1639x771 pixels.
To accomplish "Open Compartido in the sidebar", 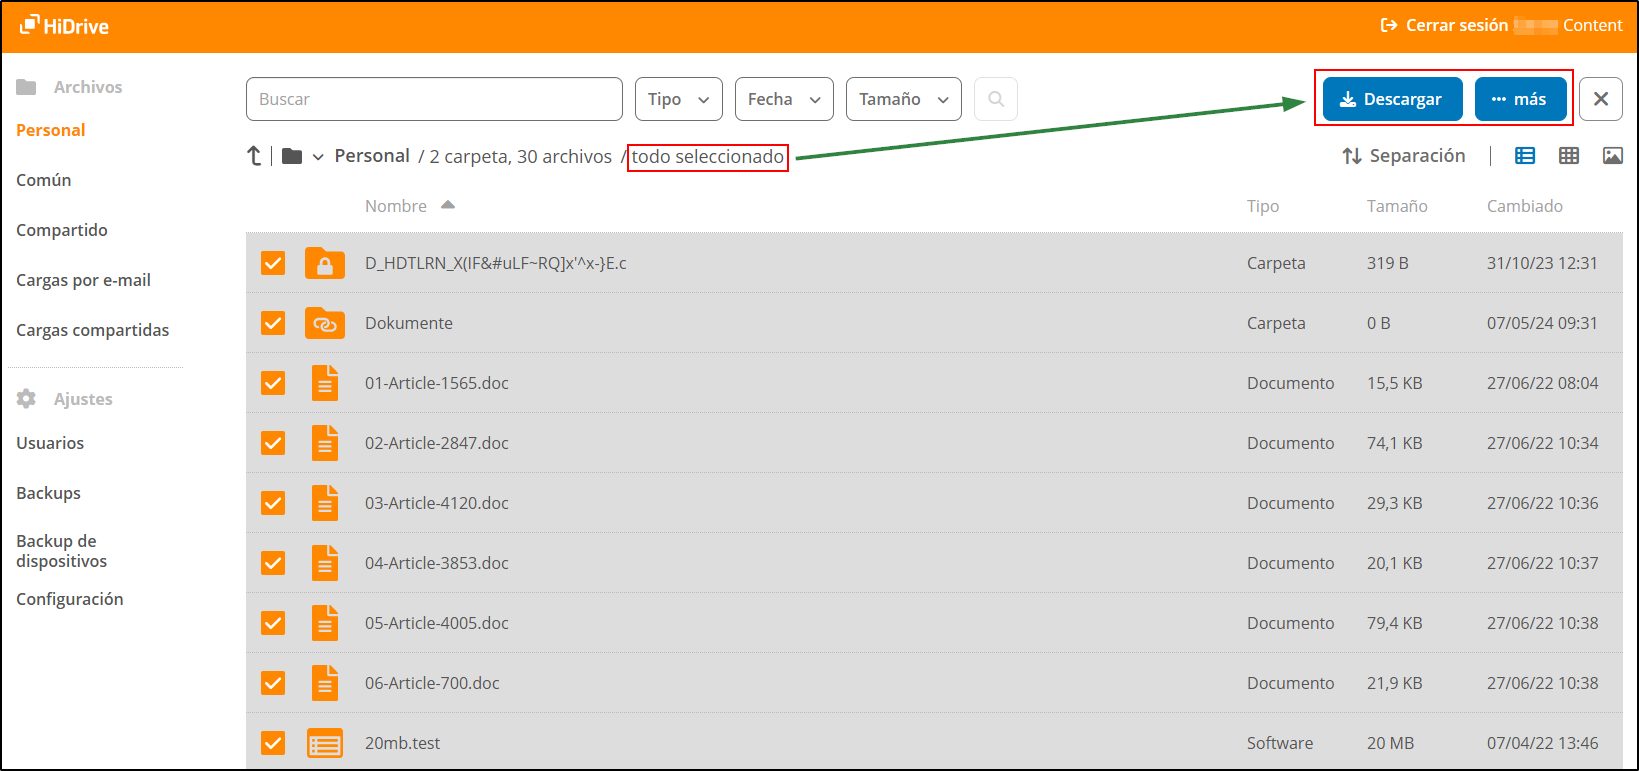I will pos(62,230).
